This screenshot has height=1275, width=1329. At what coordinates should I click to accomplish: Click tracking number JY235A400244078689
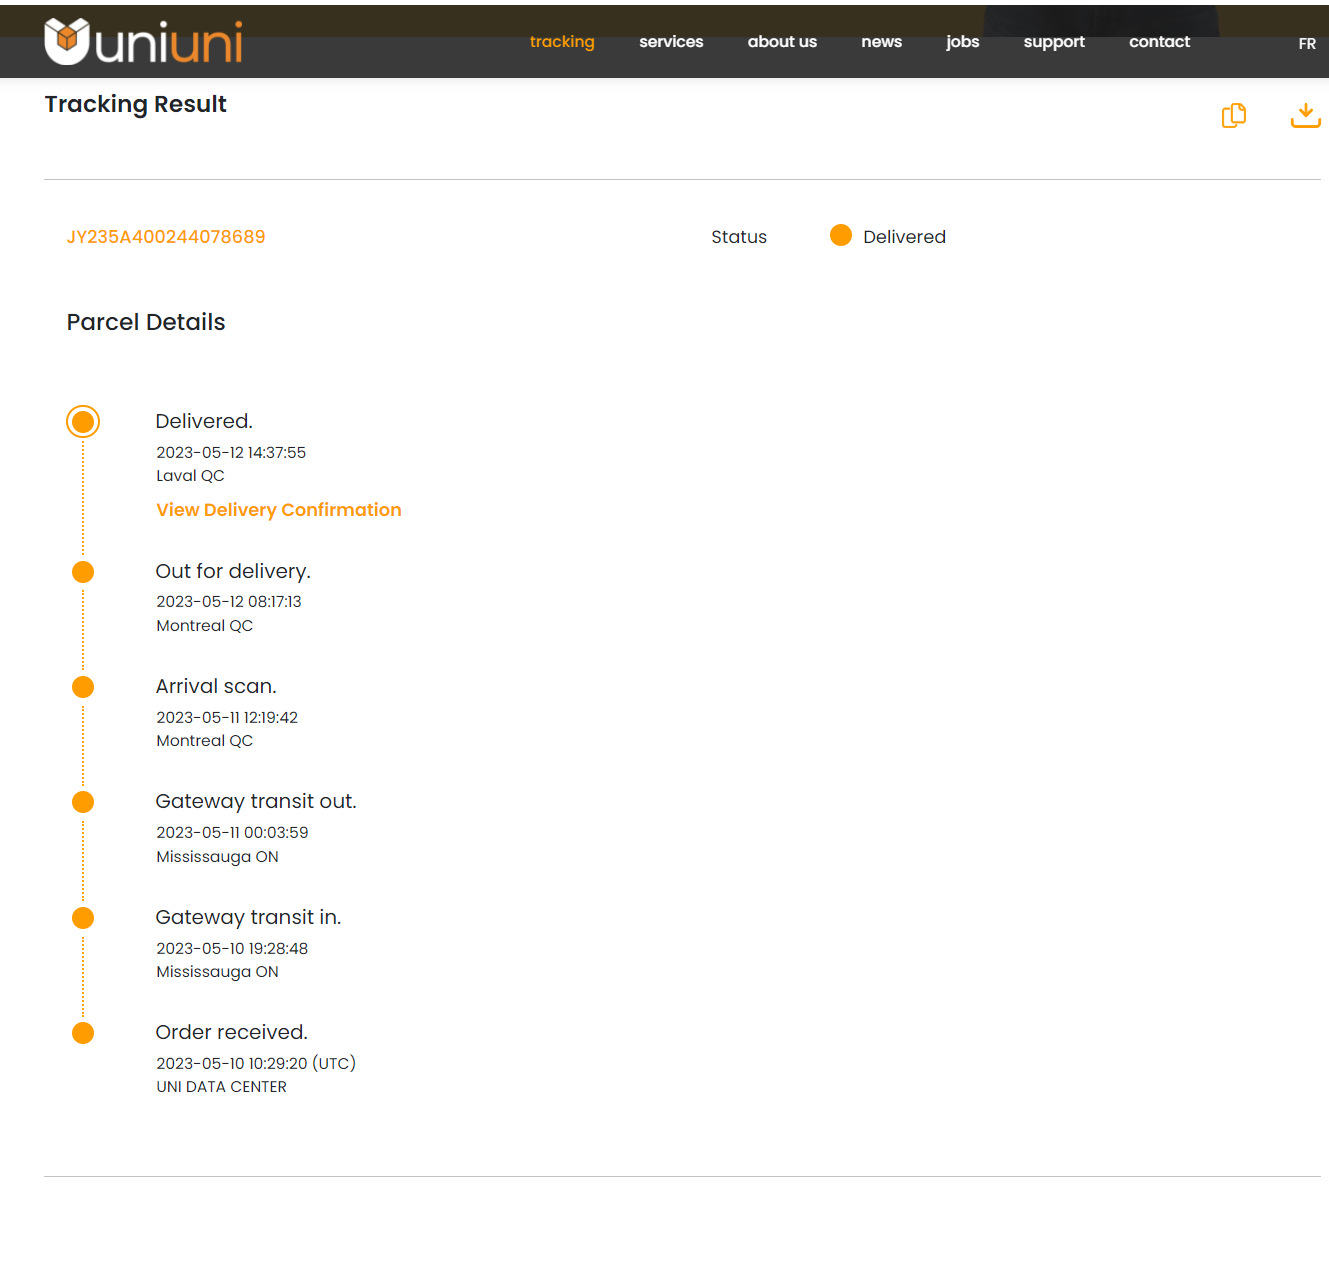point(166,237)
